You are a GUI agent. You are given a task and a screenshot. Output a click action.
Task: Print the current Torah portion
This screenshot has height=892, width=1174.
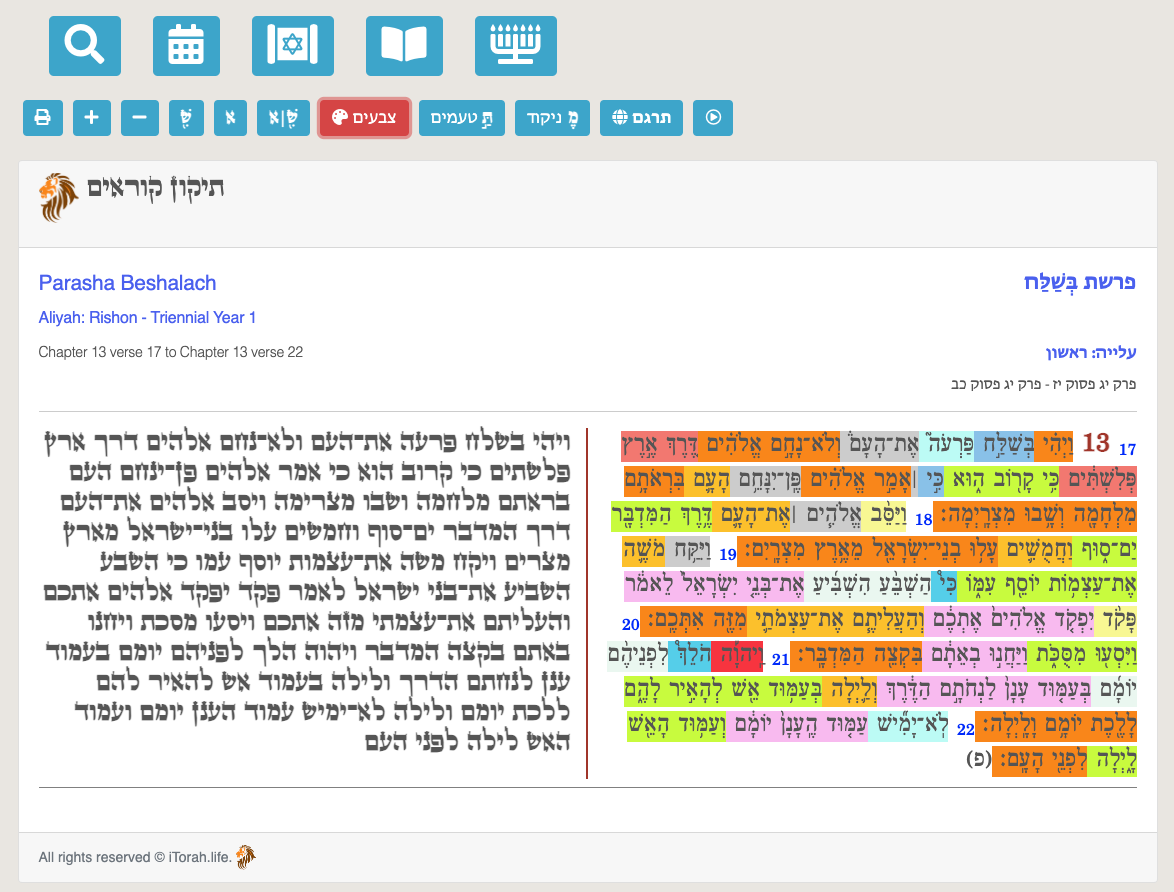pos(43,117)
